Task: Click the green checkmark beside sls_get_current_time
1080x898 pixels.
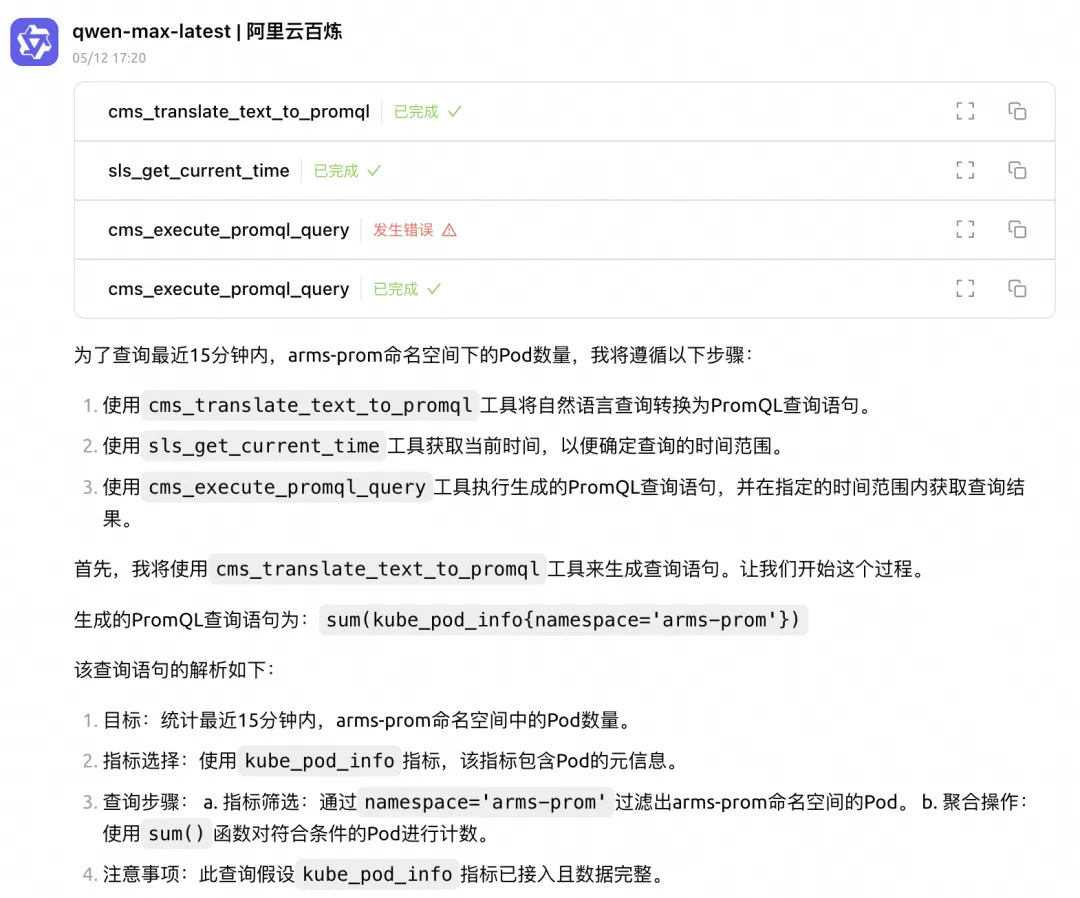Action: [x=374, y=171]
